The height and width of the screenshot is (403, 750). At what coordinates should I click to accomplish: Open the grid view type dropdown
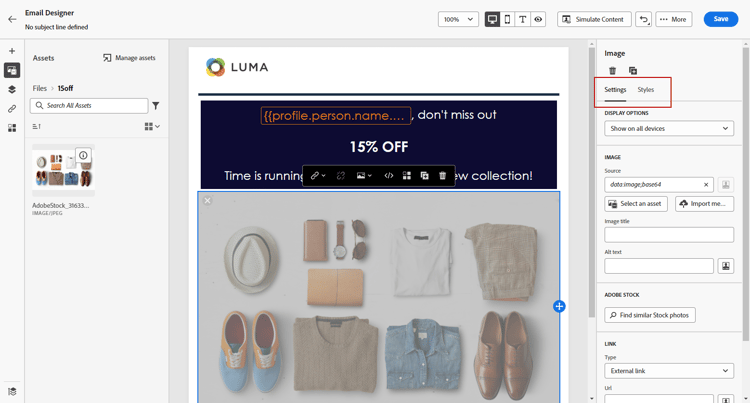152,126
